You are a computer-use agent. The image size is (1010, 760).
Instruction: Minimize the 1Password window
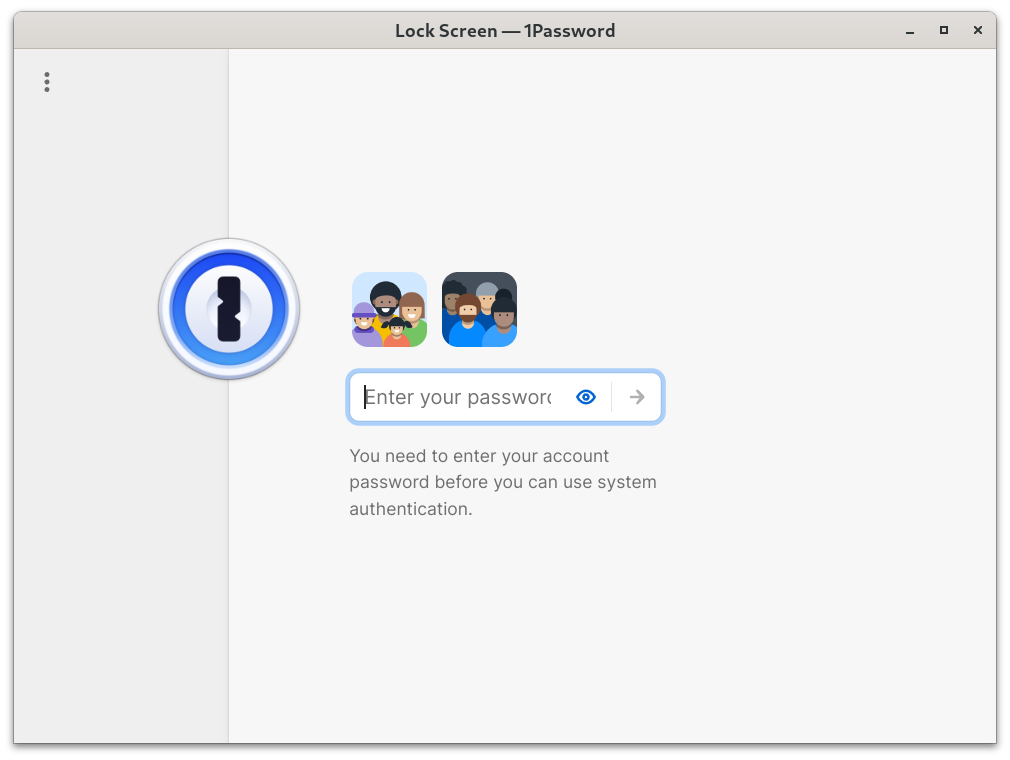(910, 31)
